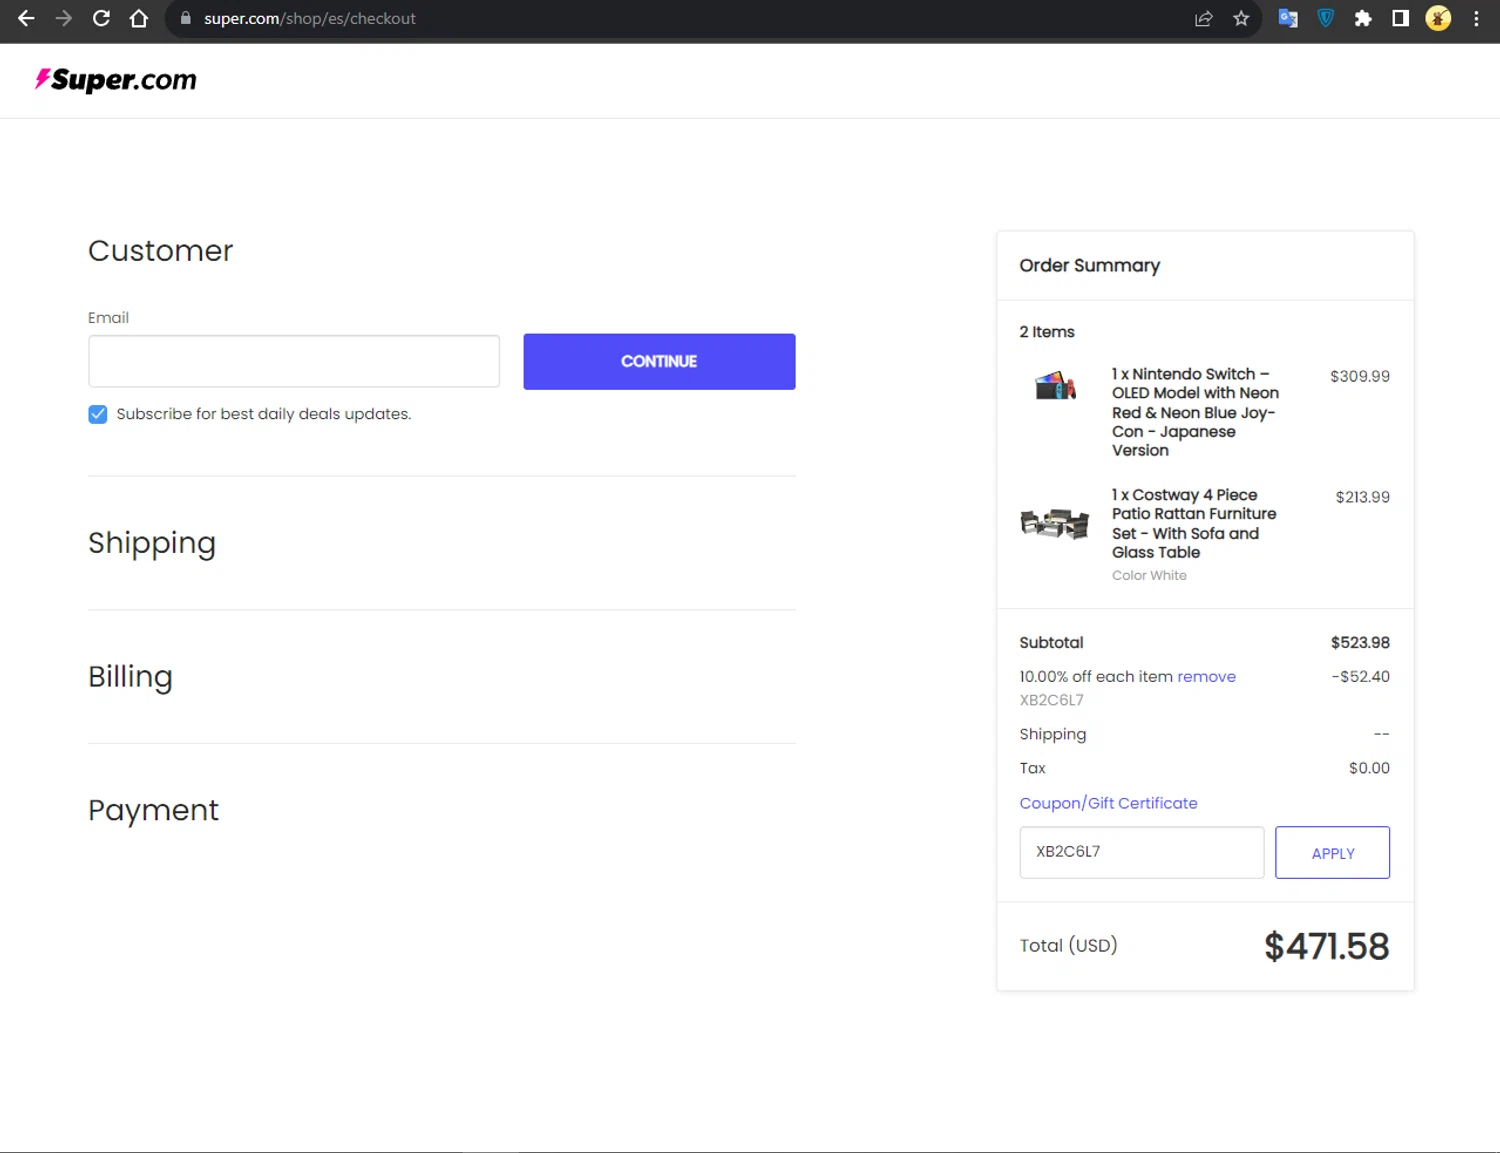The width and height of the screenshot is (1500, 1153).
Task: Open the Bitwarden shield extension
Action: [1325, 18]
